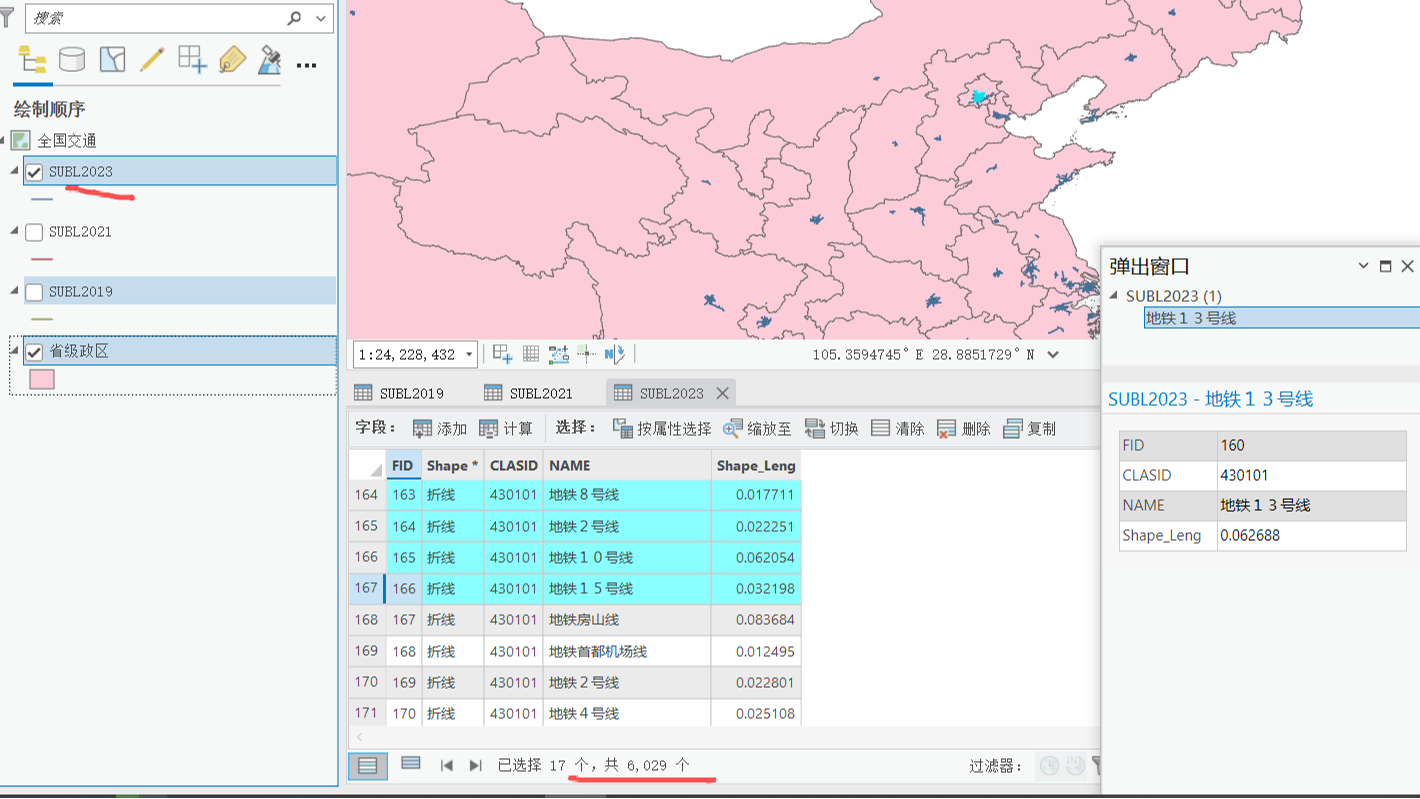Turn on the SUBL2019 layer checkbox
Screen dimensions: 1420x799
click(x=34, y=292)
